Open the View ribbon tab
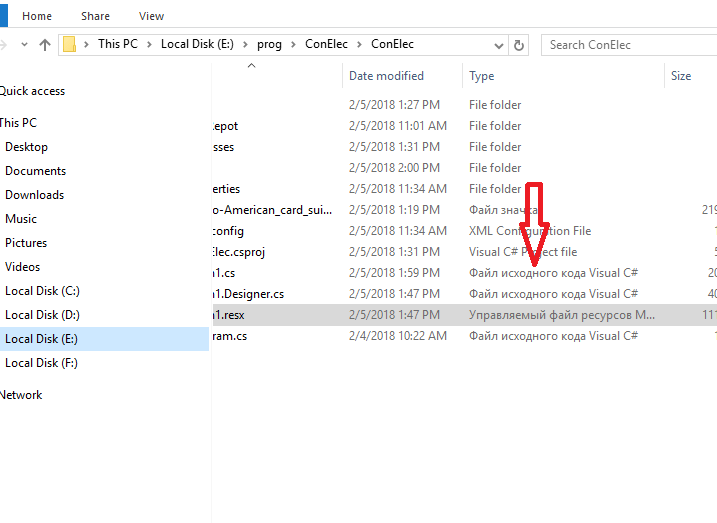 pos(151,16)
